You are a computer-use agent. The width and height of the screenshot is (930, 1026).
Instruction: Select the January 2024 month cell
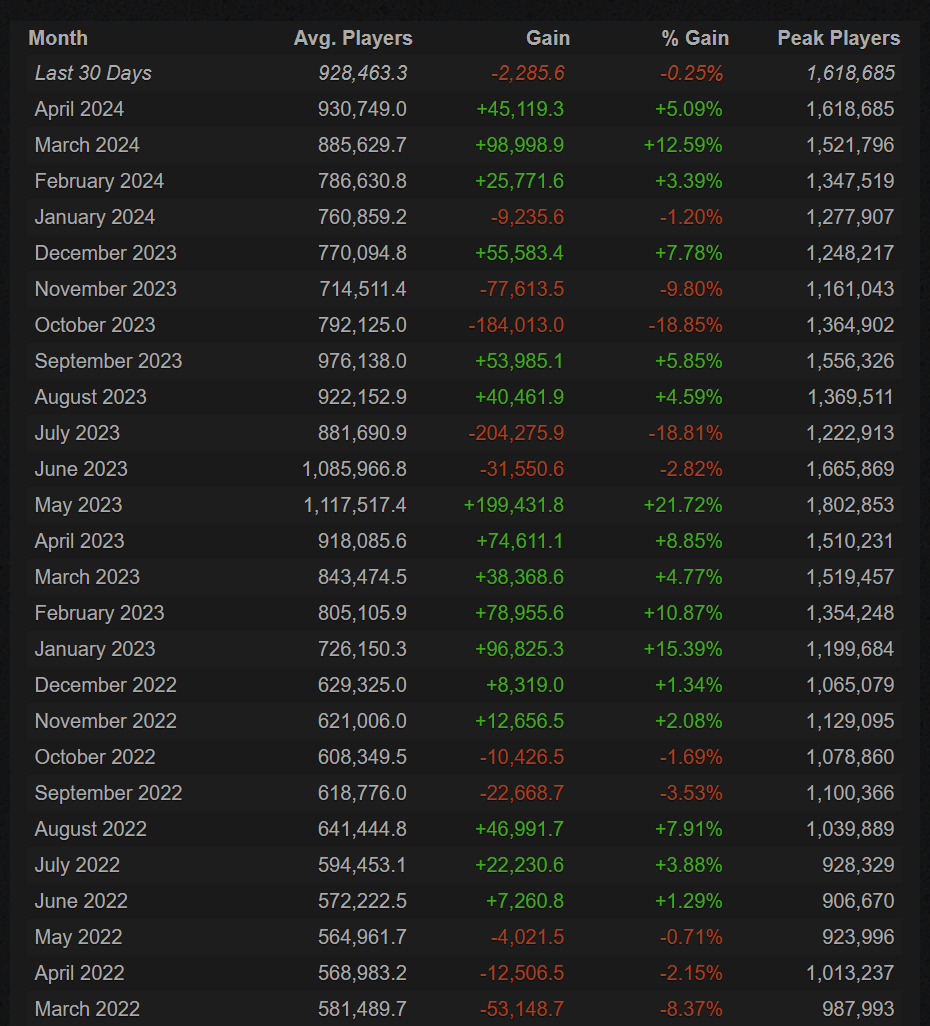(95, 217)
